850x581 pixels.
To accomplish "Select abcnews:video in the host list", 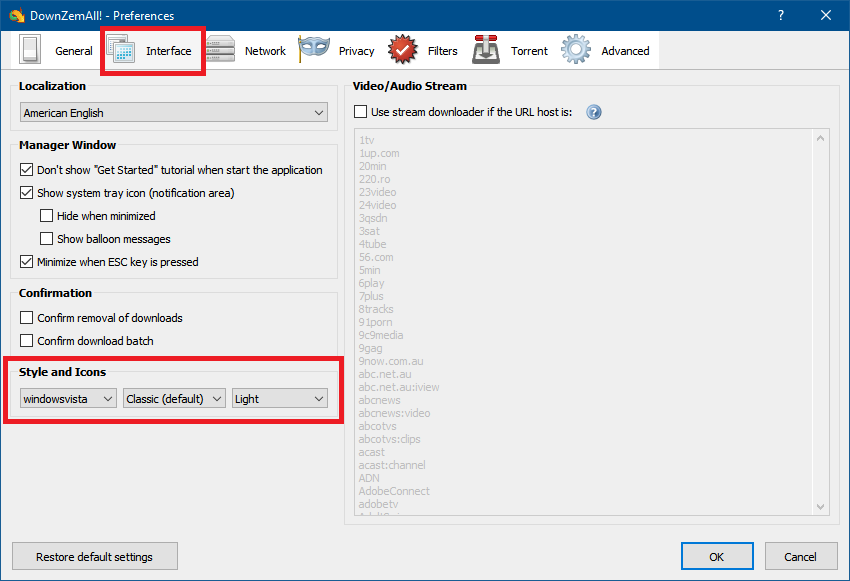I will [394, 413].
